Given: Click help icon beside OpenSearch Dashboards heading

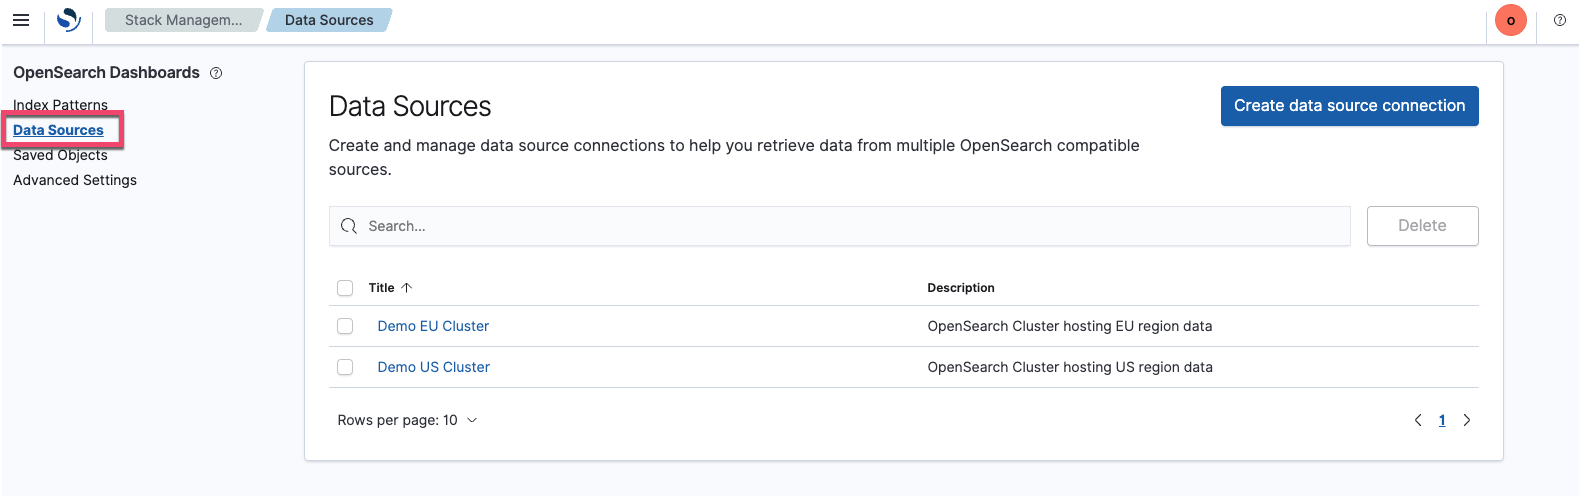Looking at the screenshot, I should coord(216,73).
